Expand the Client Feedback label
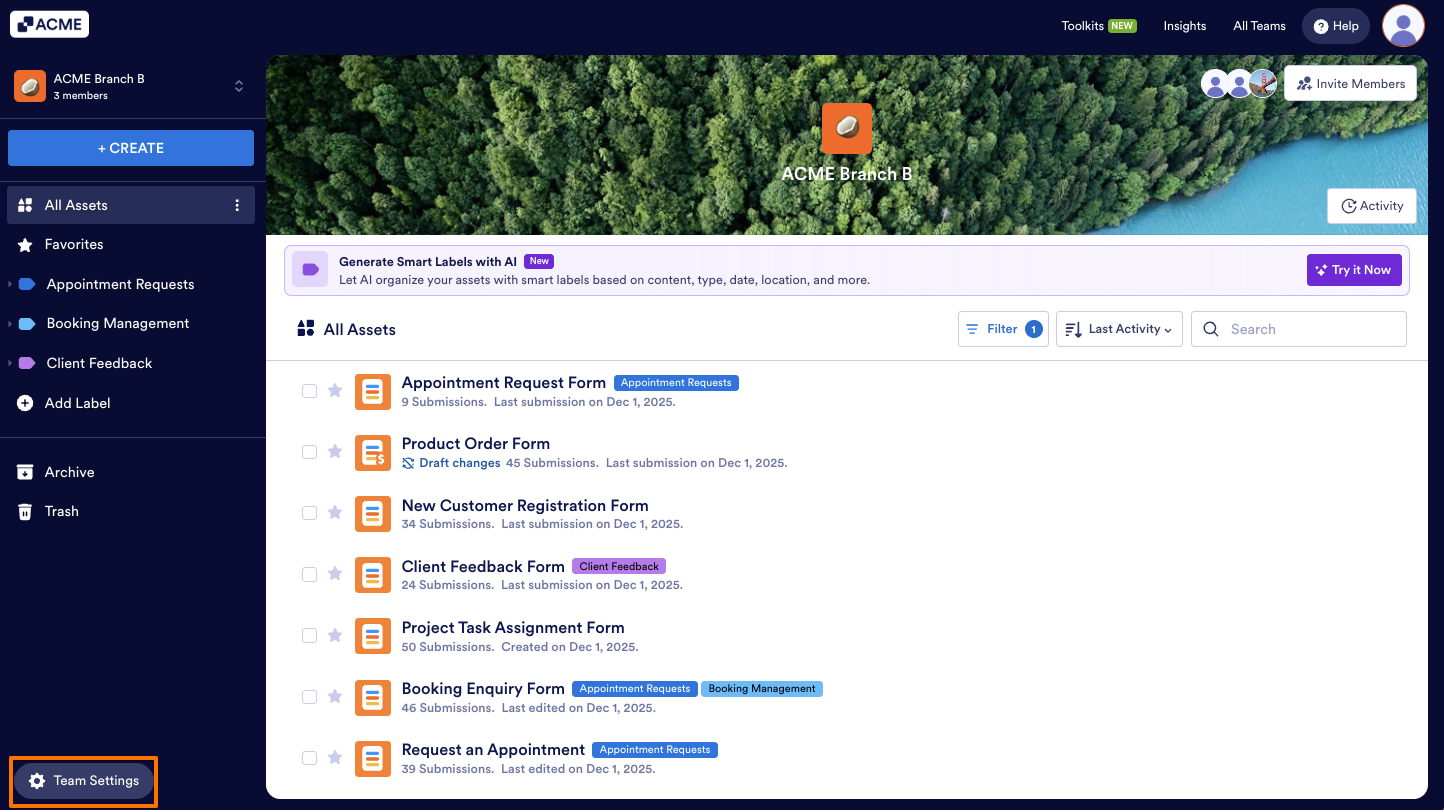 (x=10, y=364)
